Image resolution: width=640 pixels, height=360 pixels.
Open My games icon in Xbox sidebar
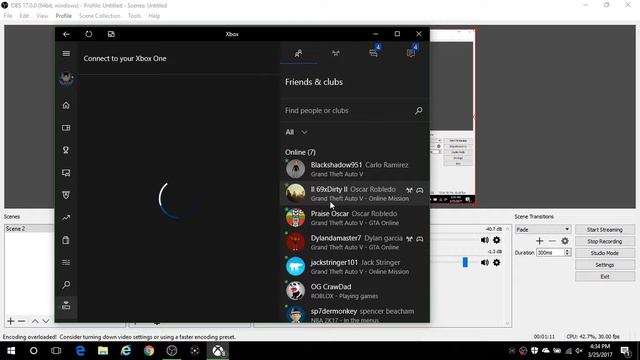(66, 128)
